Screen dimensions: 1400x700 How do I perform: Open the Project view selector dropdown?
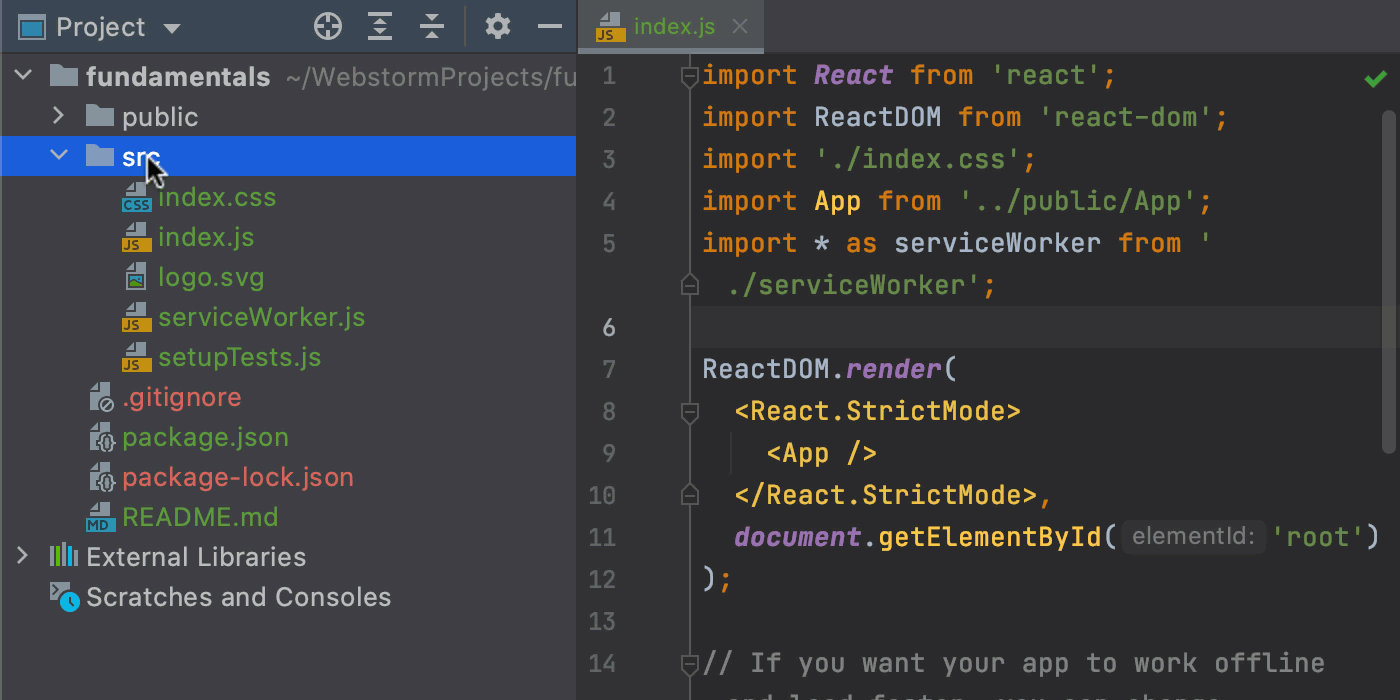[x=171, y=27]
